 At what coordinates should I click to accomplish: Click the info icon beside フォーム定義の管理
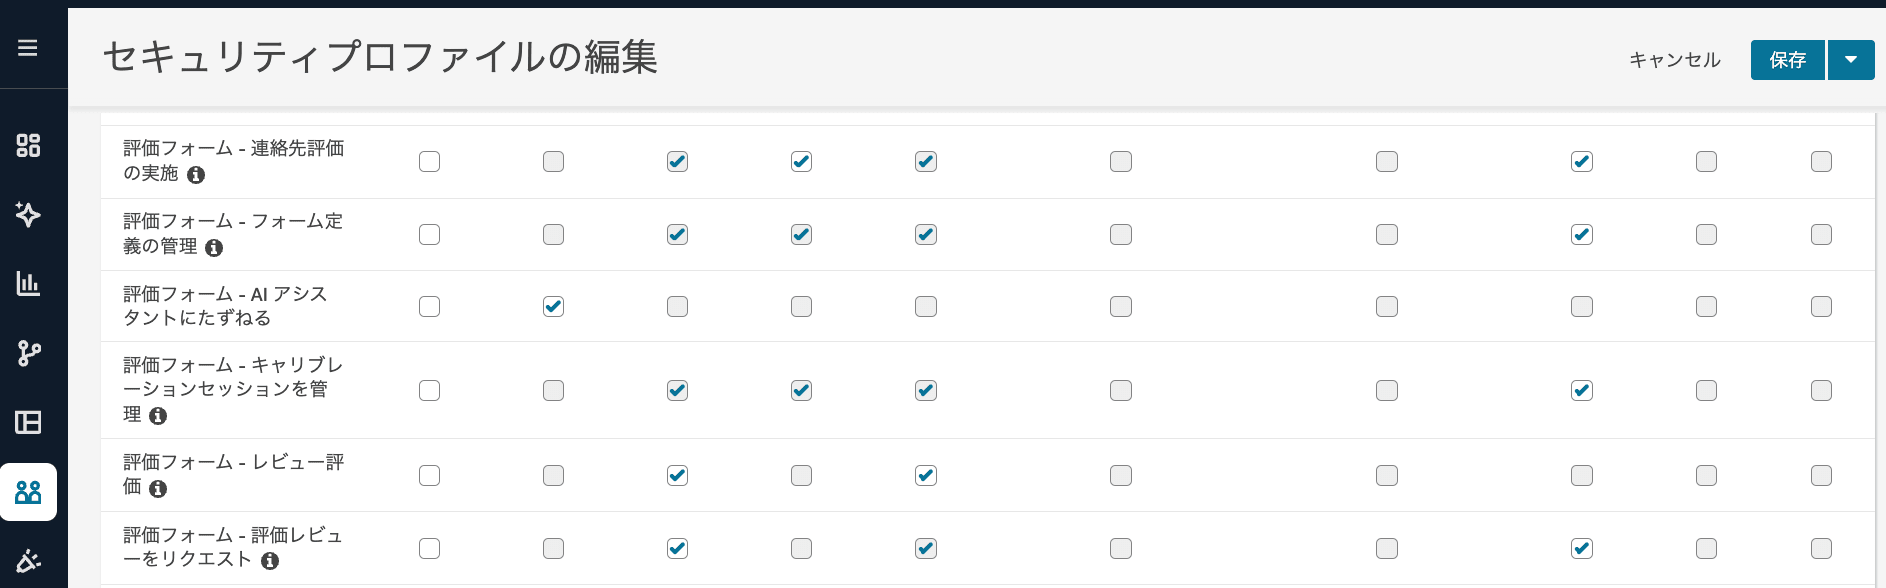[x=214, y=248]
